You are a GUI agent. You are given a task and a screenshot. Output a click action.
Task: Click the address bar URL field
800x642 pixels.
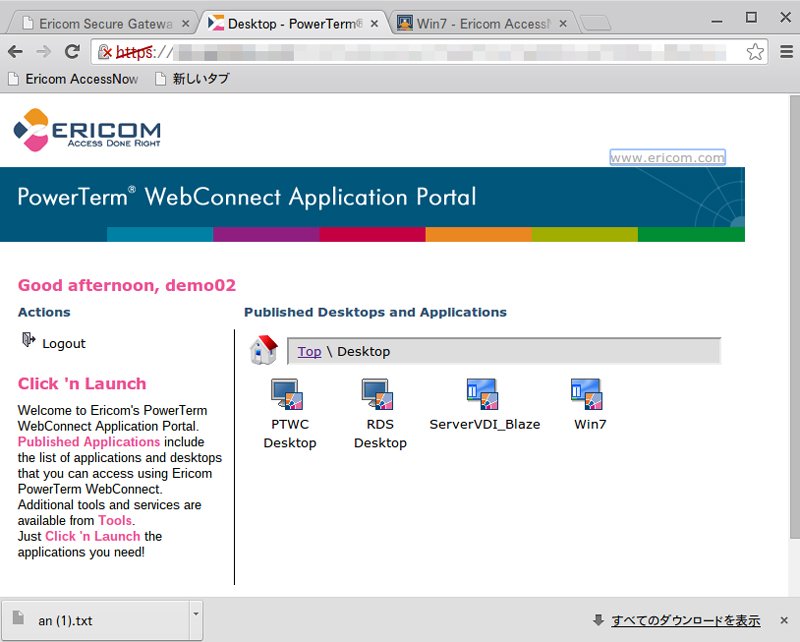pos(429,52)
